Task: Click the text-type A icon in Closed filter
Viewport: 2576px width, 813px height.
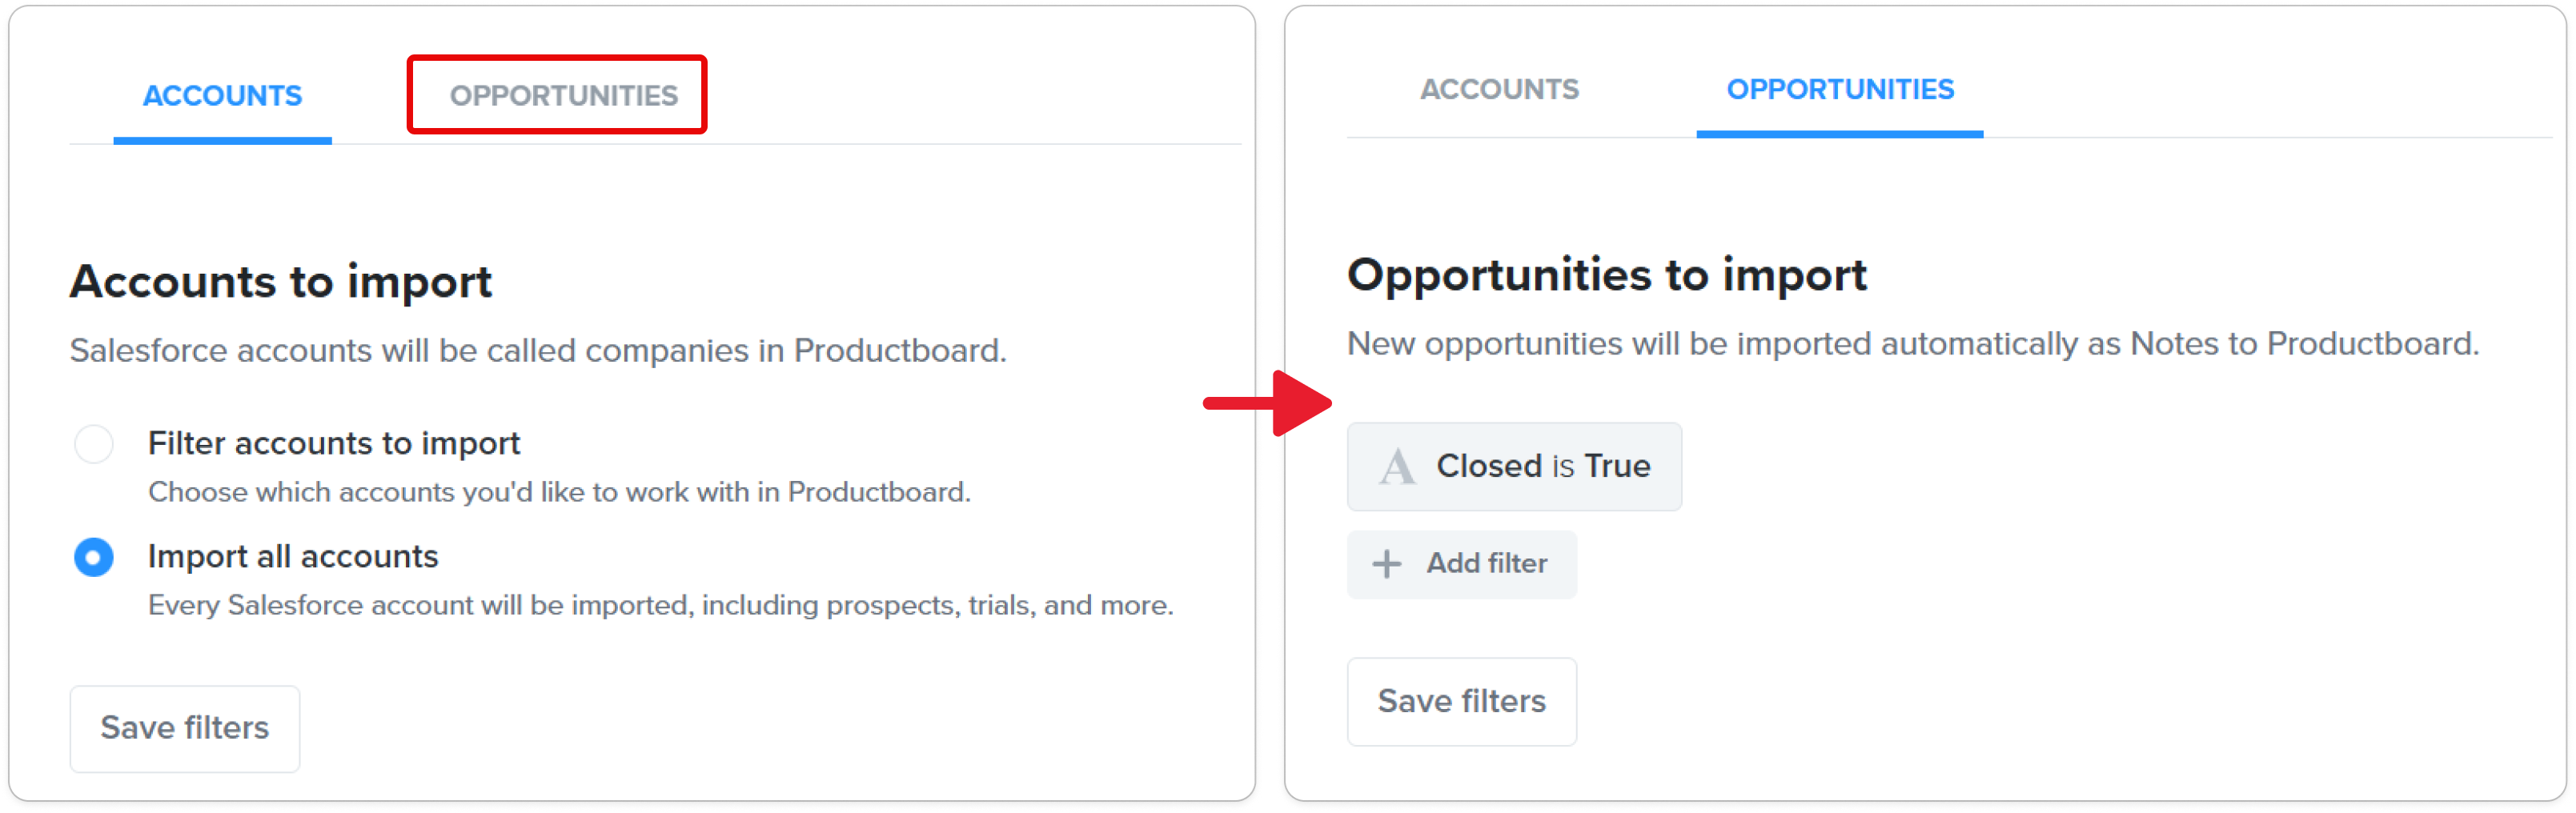Action: point(1397,467)
